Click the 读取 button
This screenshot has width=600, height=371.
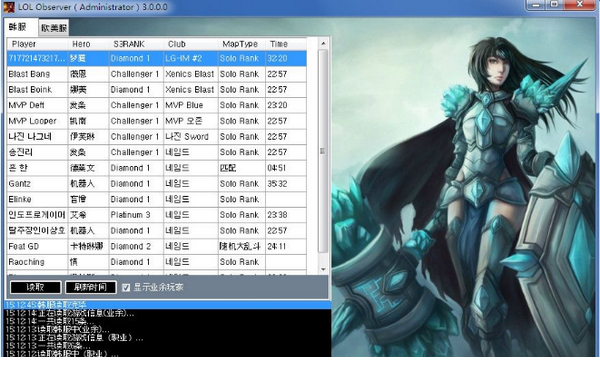tap(36, 287)
